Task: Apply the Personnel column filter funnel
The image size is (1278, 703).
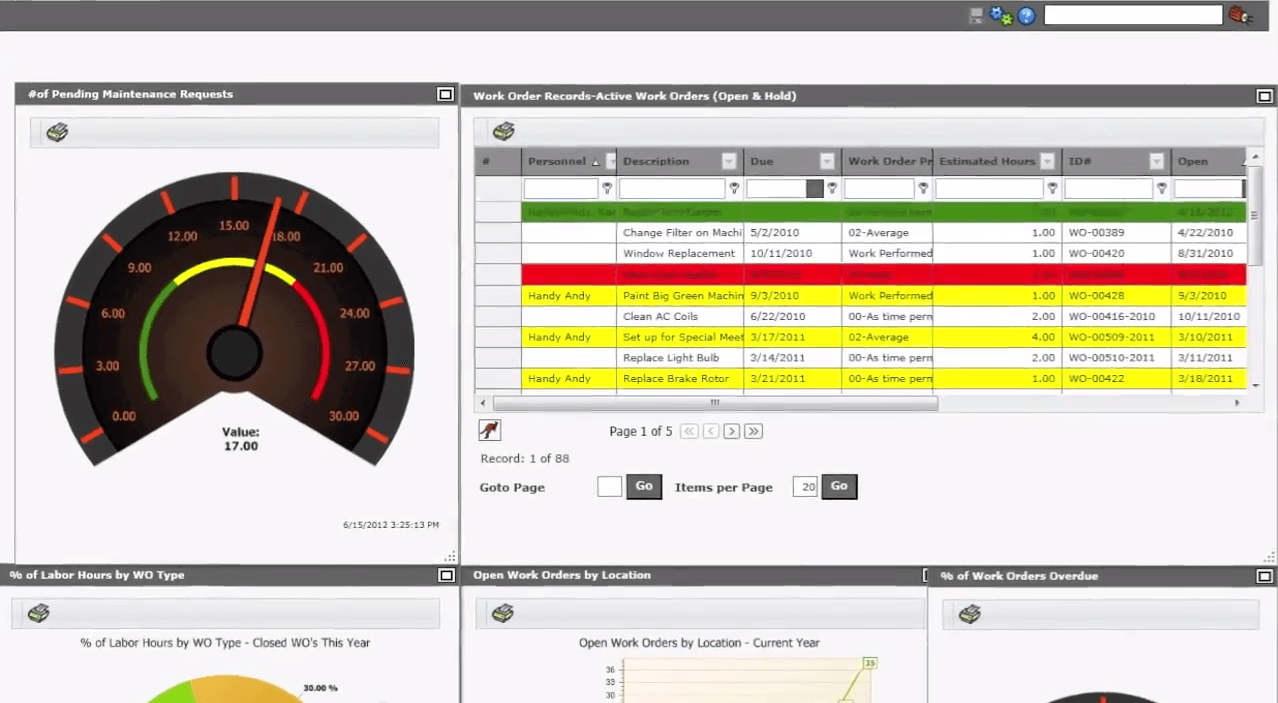Action: [x=607, y=188]
